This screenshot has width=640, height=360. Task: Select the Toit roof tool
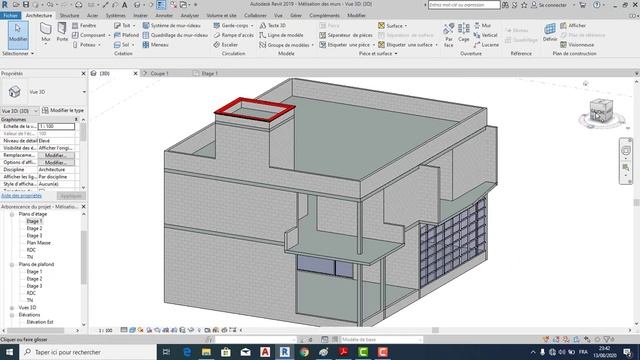[x=122, y=25]
